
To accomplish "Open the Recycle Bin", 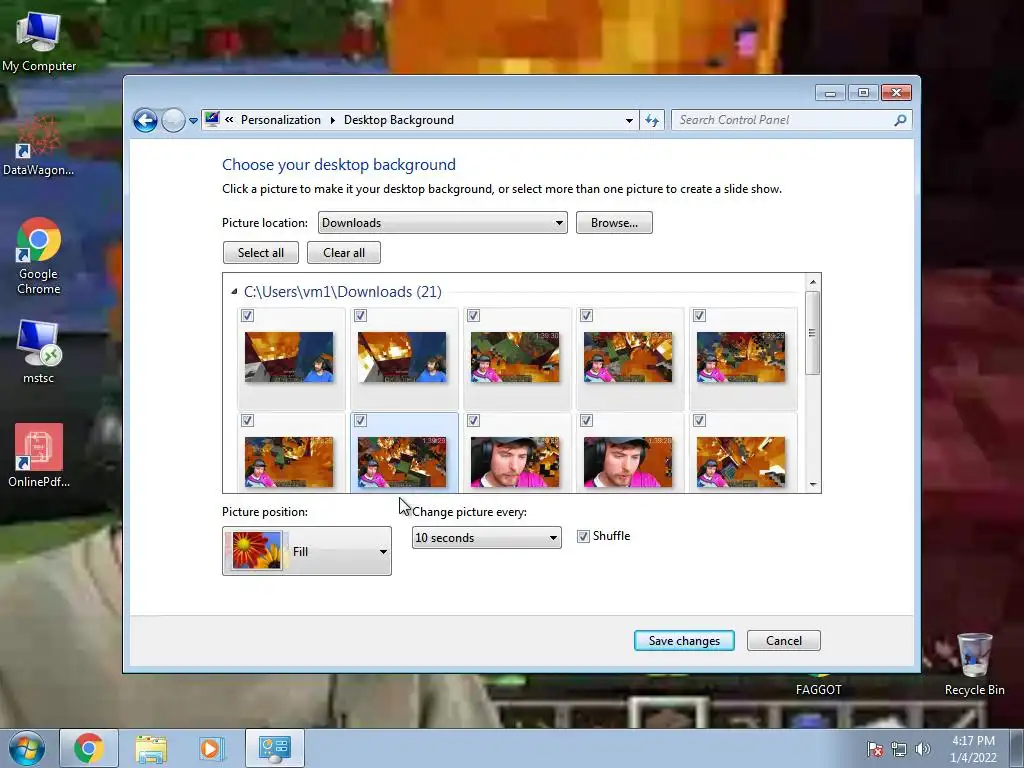I will point(974,664).
